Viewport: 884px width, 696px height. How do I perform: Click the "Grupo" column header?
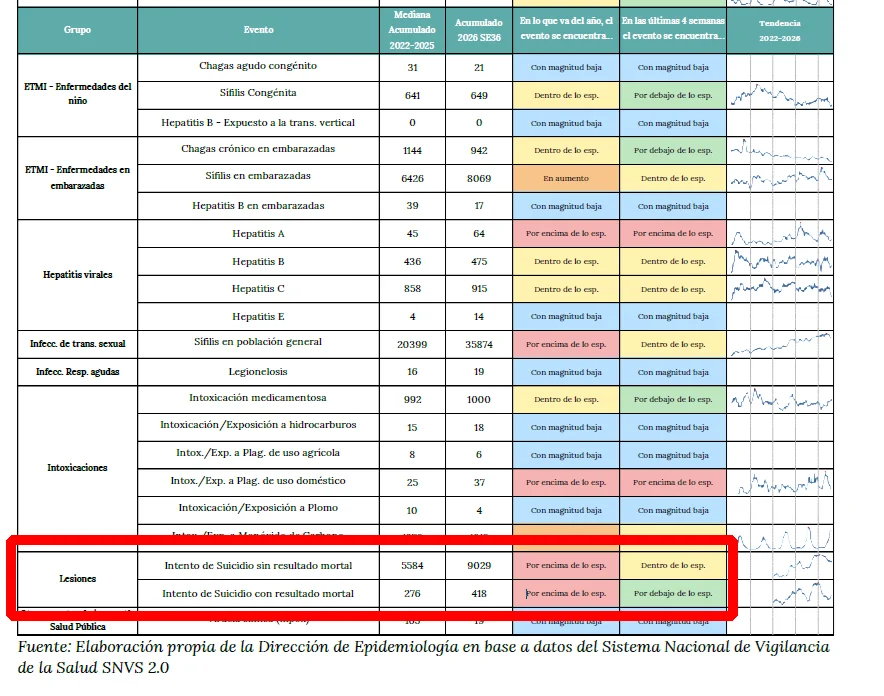pyautogui.click(x=77, y=29)
